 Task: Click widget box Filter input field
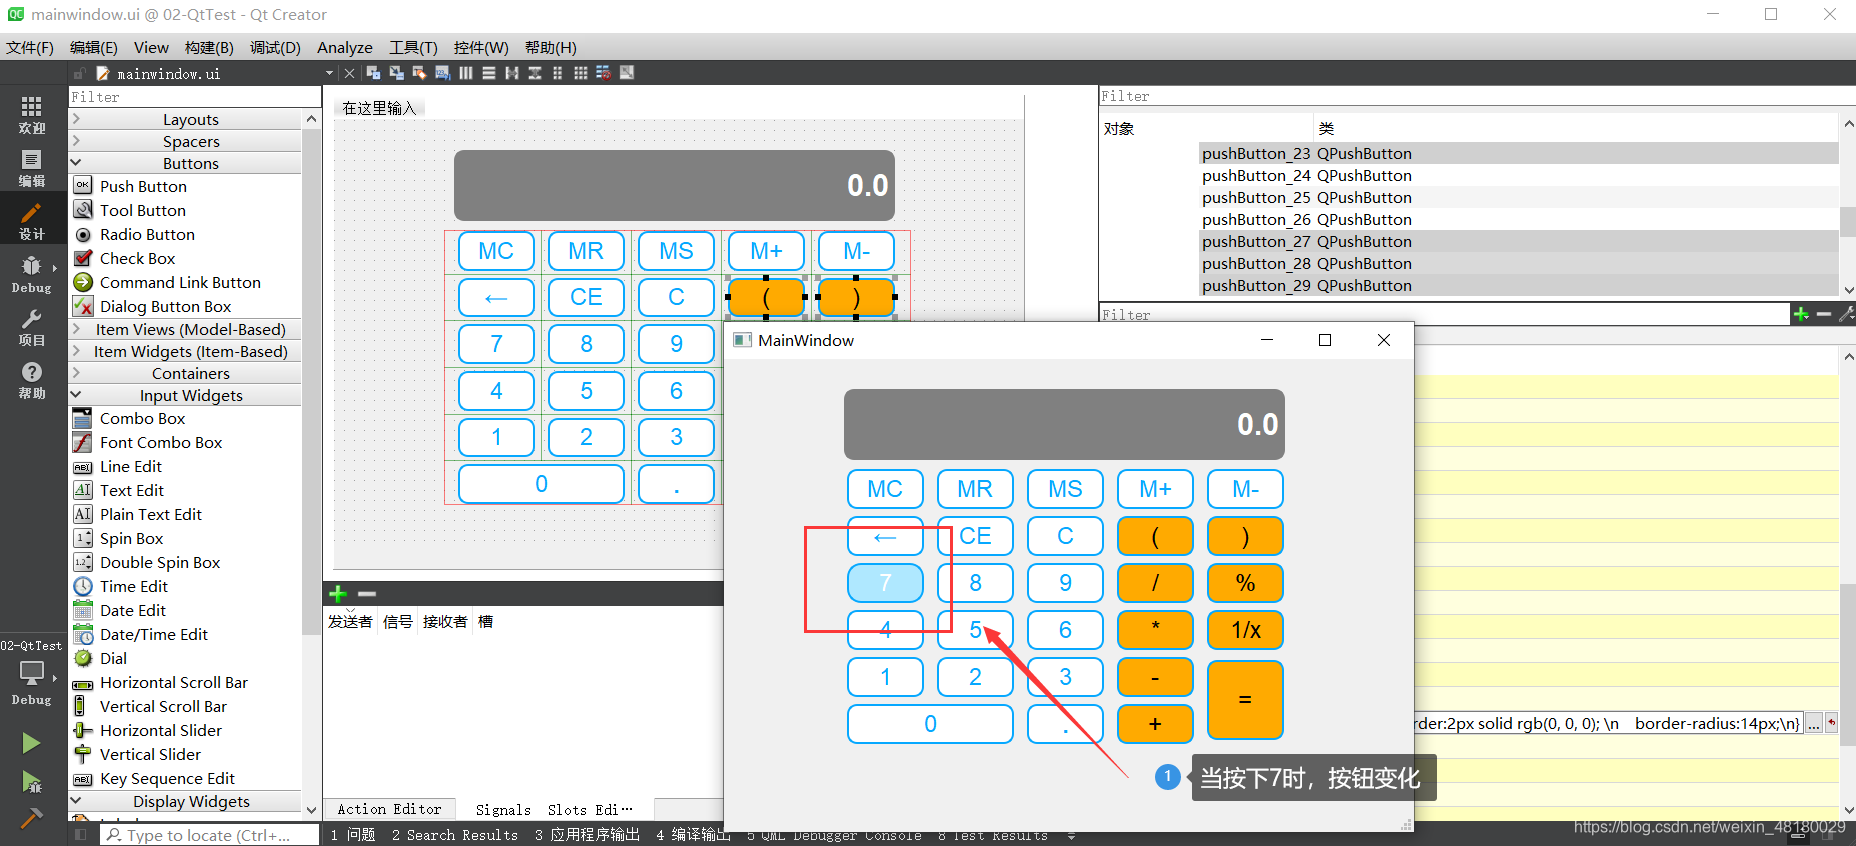[x=194, y=97]
